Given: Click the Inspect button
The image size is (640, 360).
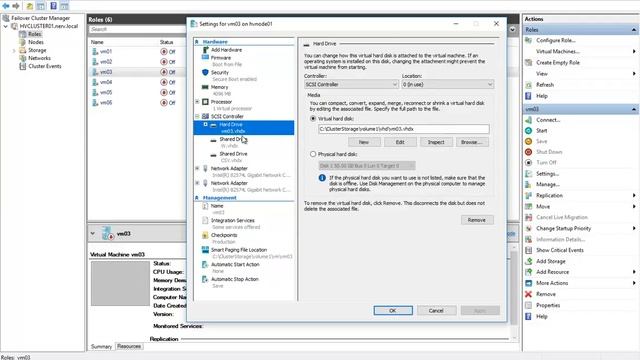Looking at the screenshot, I should [x=436, y=142].
